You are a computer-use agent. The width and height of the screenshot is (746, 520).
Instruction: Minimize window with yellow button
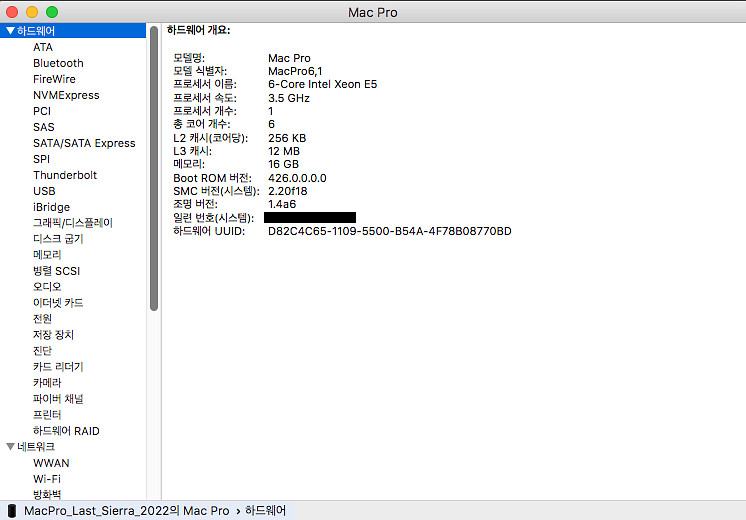(32, 12)
